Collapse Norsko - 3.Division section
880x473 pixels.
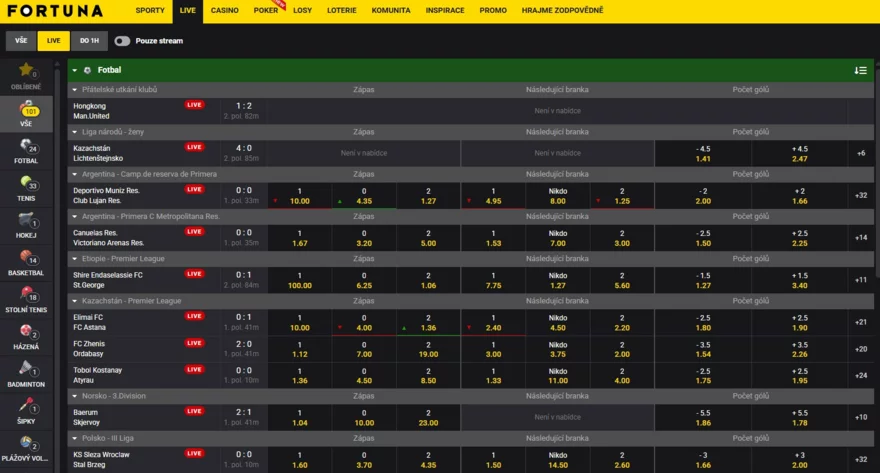click(x=75, y=396)
